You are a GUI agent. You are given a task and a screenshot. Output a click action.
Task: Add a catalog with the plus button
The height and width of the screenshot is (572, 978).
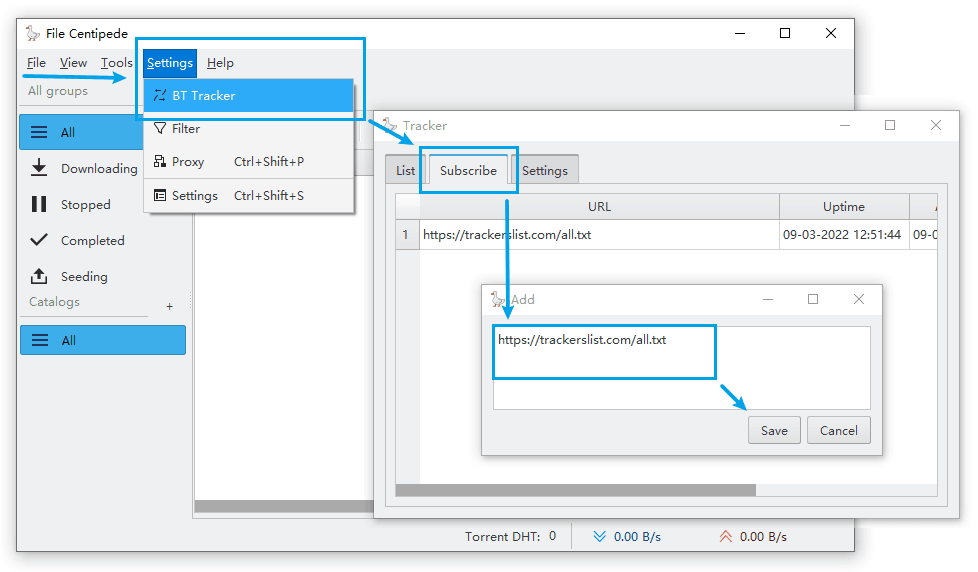(x=169, y=306)
